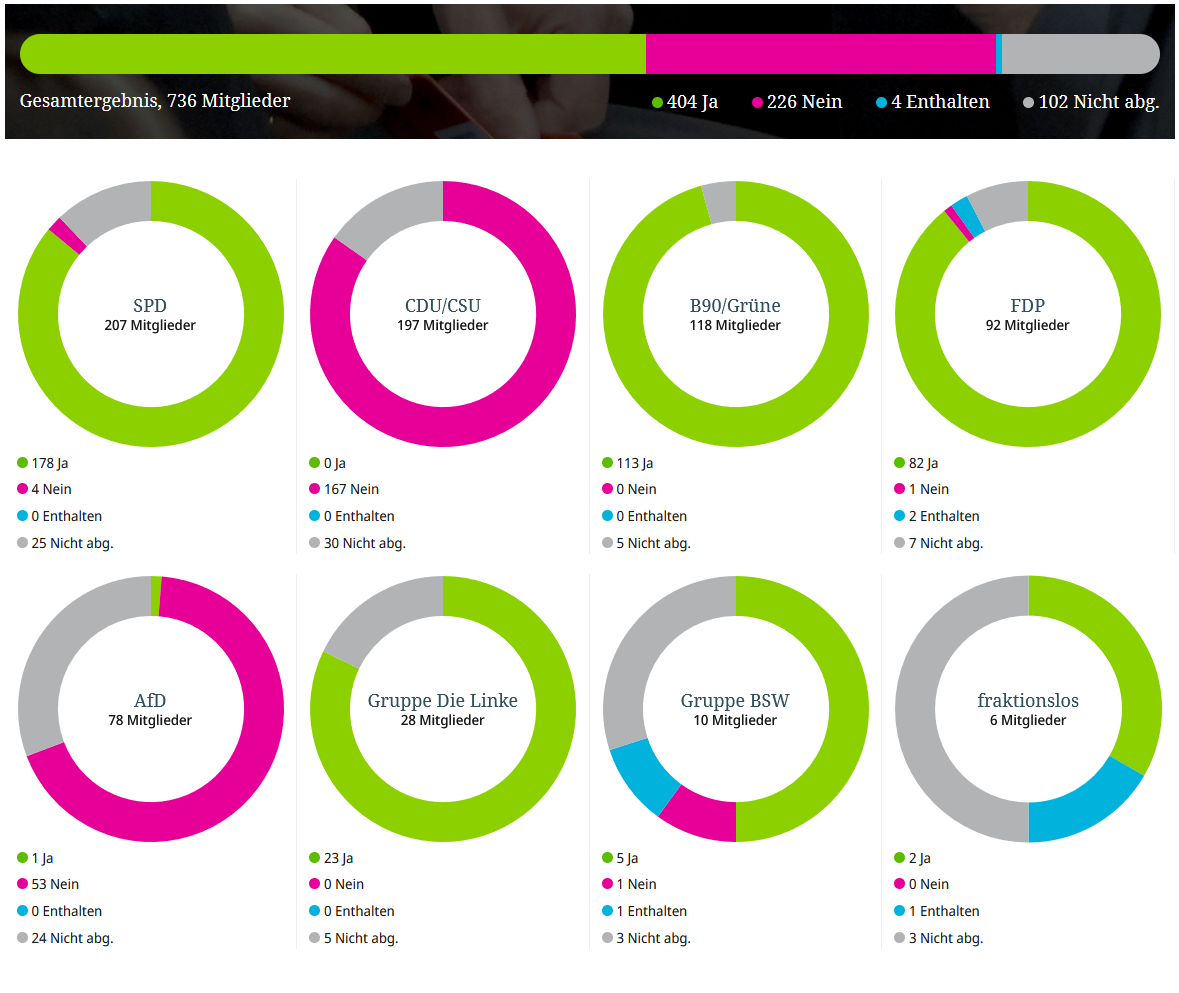Select the Gruppe BSW '5 Ja' legend entry
This screenshot has width=1179, height=993.
(620, 858)
